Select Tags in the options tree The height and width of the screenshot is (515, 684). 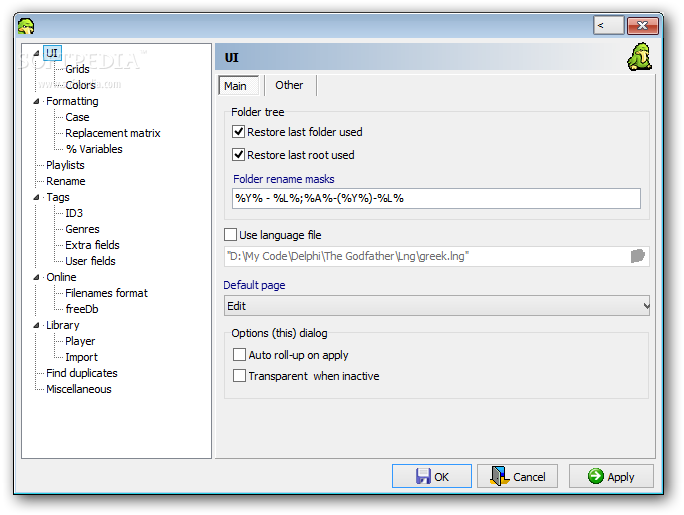click(58, 198)
